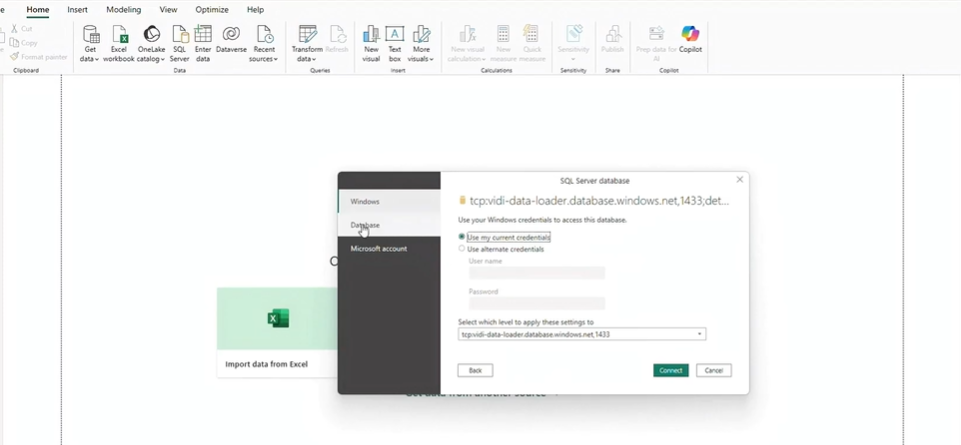Click the Enter data icon
This screenshot has height=445, width=961.
click(203, 34)
